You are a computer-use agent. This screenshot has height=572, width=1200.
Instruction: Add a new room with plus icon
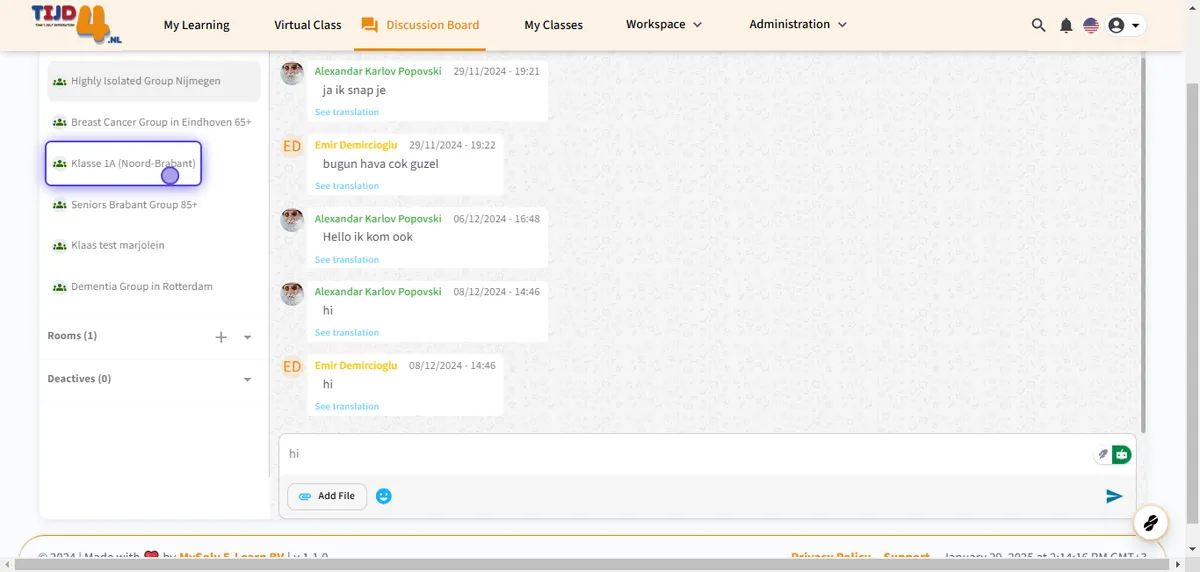[x=221, y=337]
